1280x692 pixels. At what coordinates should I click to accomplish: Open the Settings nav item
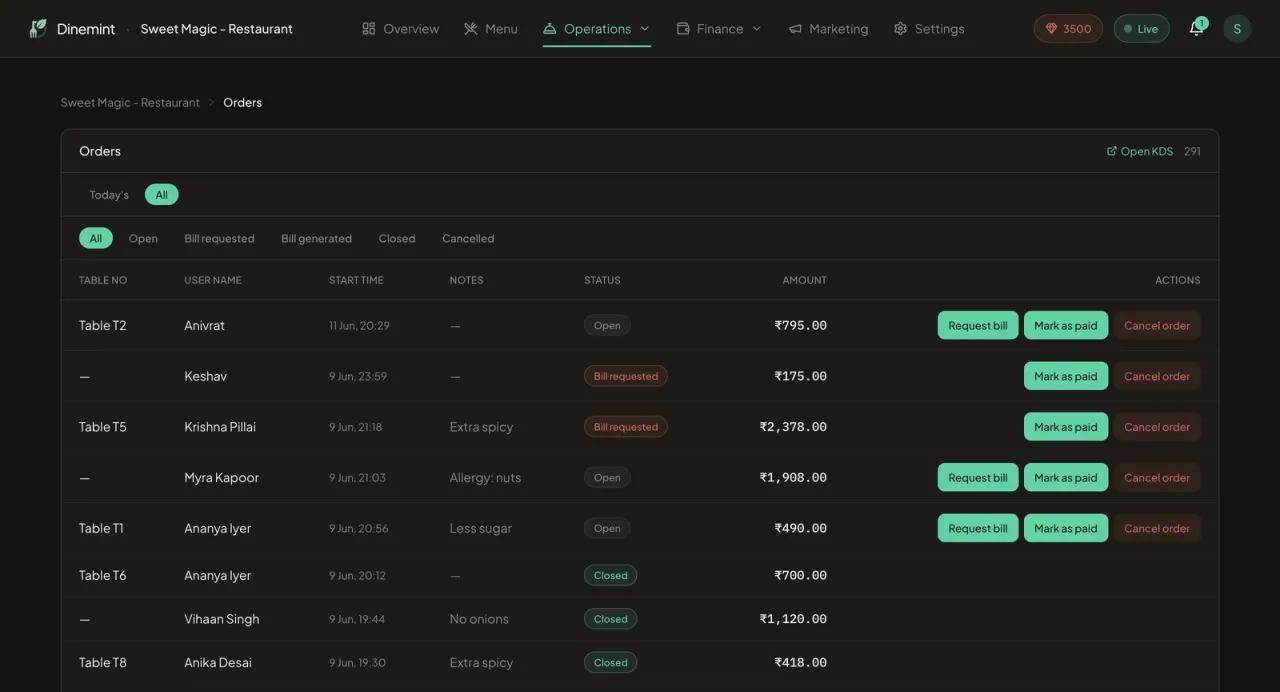click(929, 29)
